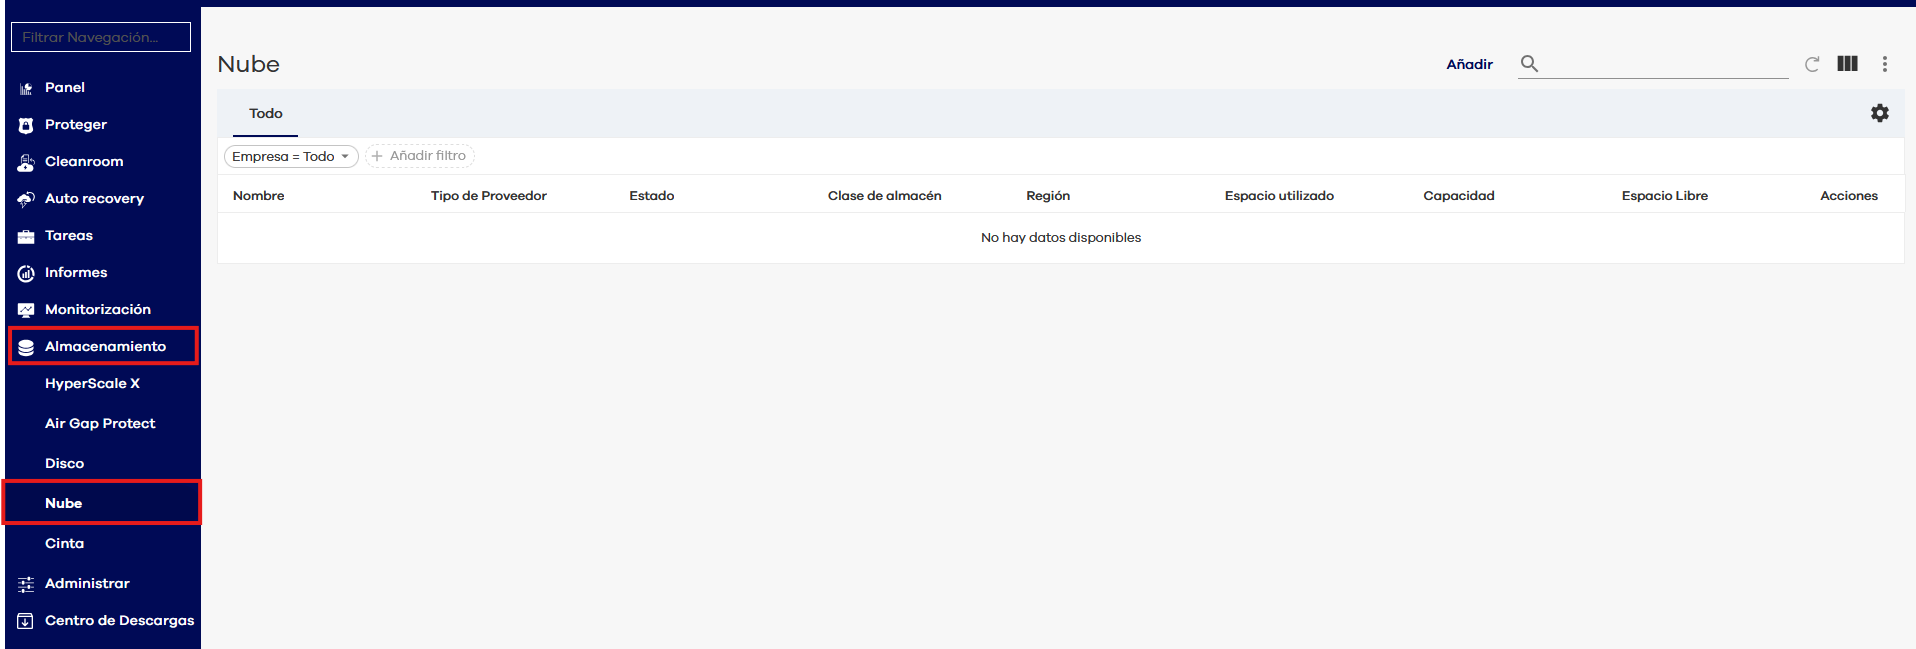Click the Filtrar Navegación input field
The image size is (1916, 649).
[x=101, y=37]
